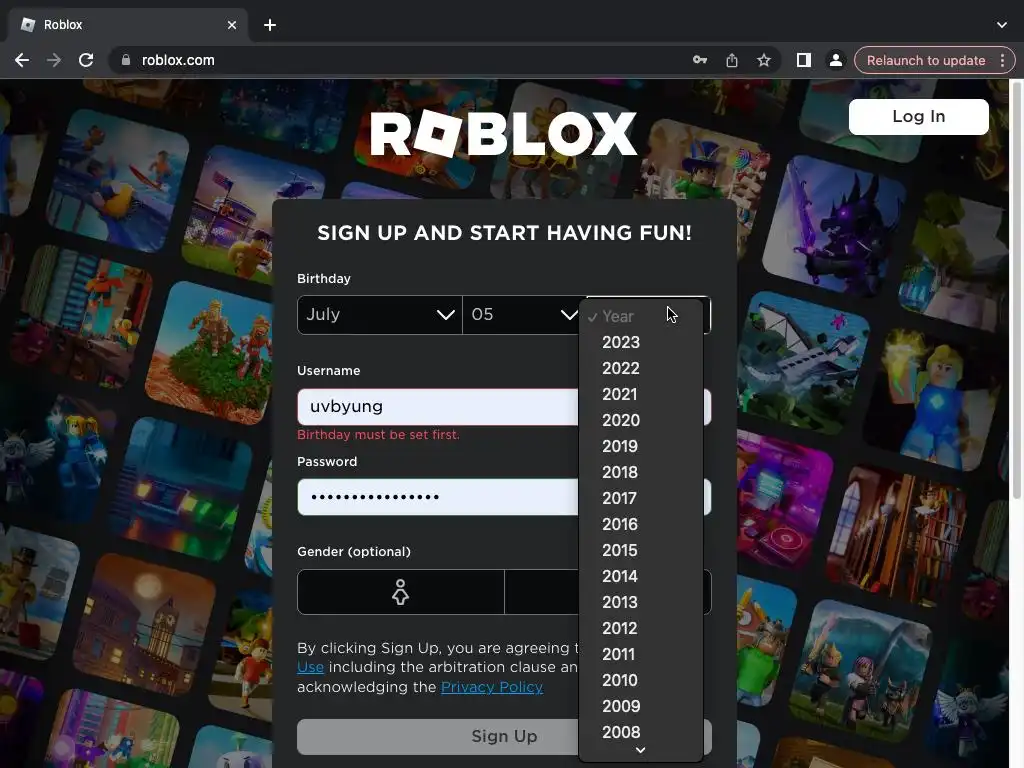Select 2022 from the year list
The width and height of the screenshot is (1024, 768).
(641, 368)
